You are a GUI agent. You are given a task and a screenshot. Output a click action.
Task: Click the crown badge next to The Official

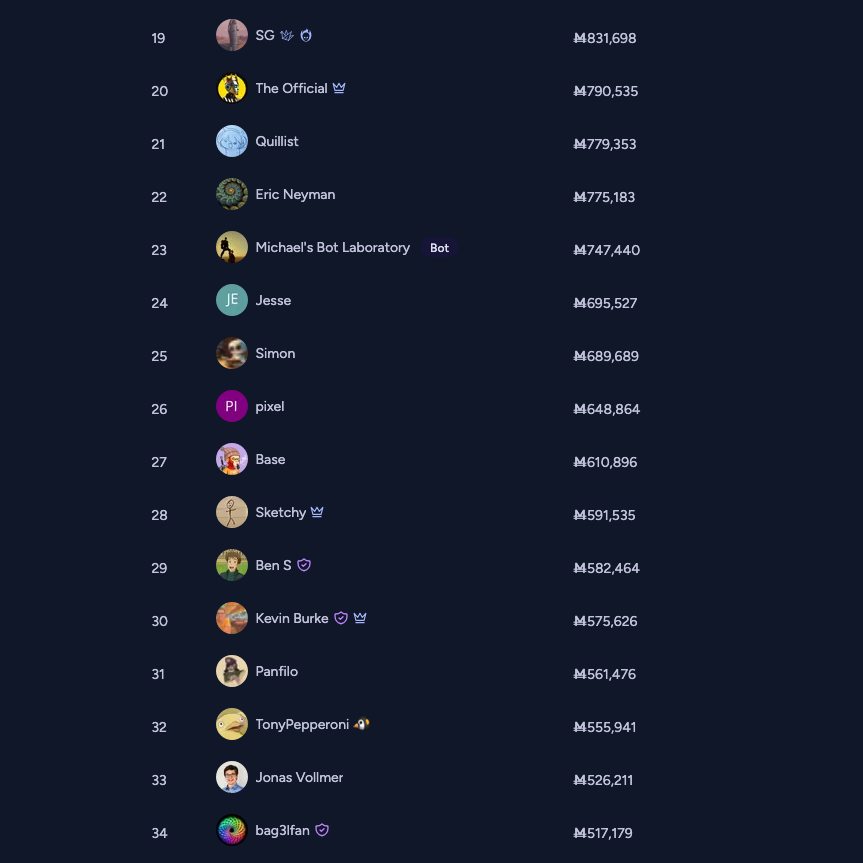[x=339, y=88]
